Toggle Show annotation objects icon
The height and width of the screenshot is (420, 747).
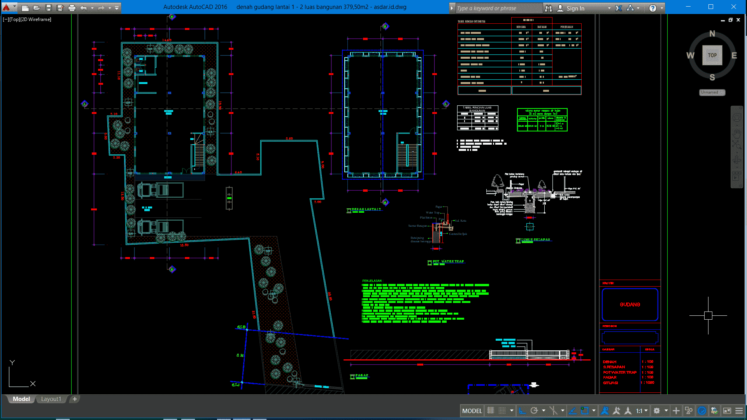coord(605,410)
